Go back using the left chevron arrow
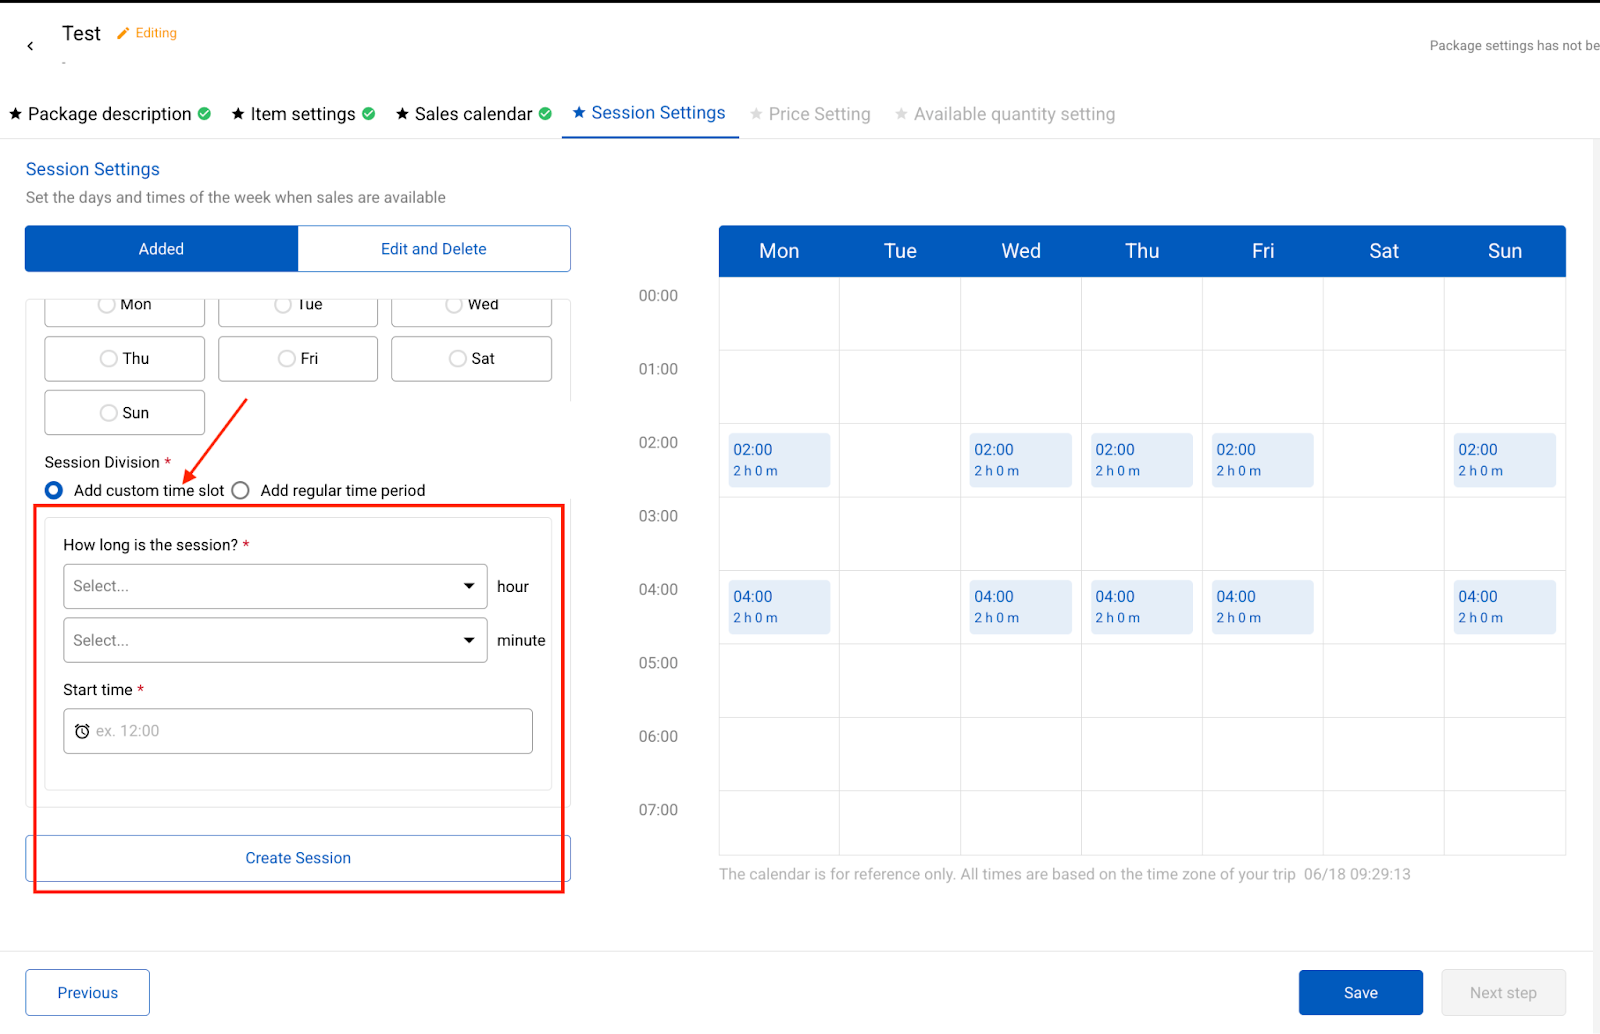The height and width of the screenshot is (1034, 1600). point(30,46)
